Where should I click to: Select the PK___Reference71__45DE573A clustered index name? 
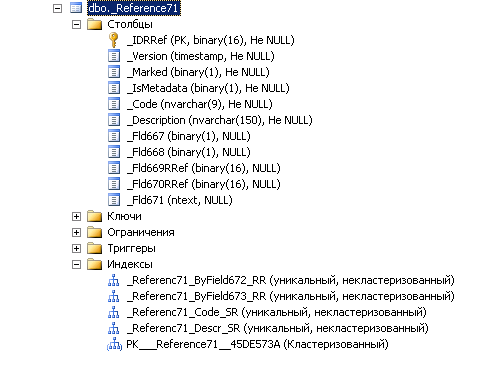coord(258,344)
